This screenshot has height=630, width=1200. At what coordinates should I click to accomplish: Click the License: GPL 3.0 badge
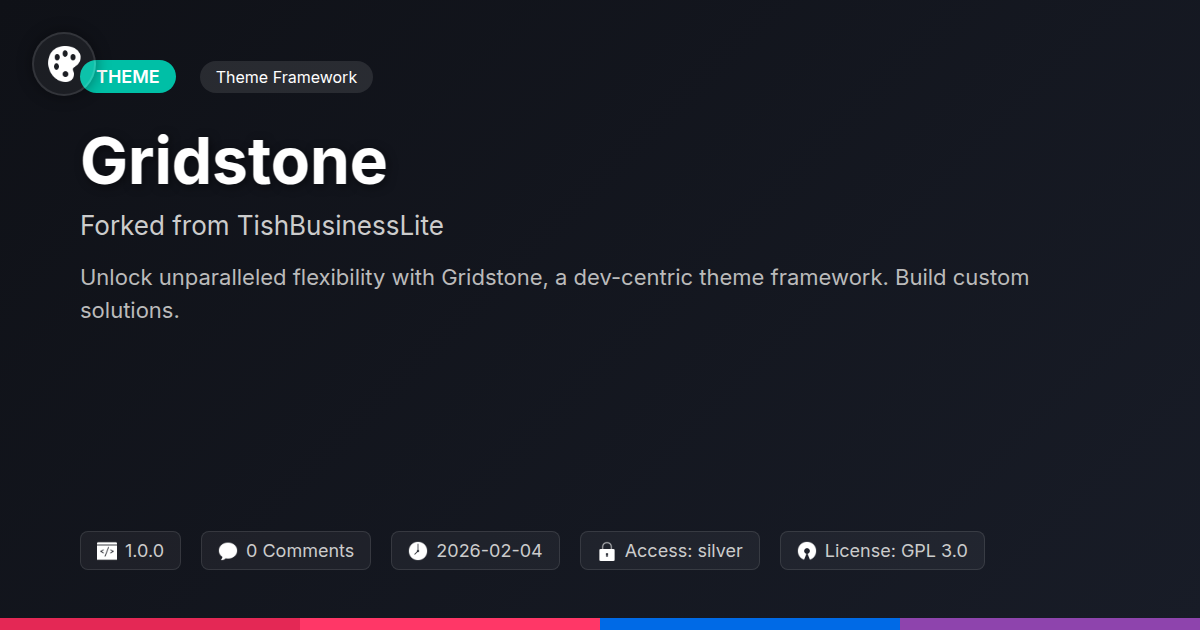click(882, 551)
